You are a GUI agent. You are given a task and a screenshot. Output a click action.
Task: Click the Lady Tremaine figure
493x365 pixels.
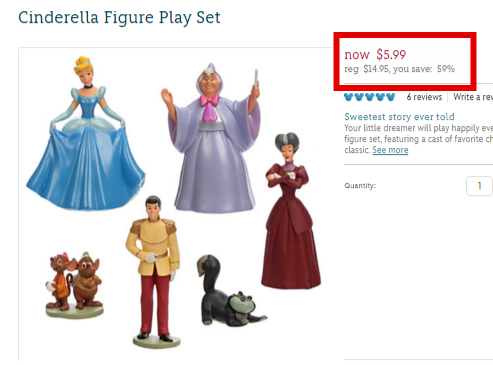(291, 211)
